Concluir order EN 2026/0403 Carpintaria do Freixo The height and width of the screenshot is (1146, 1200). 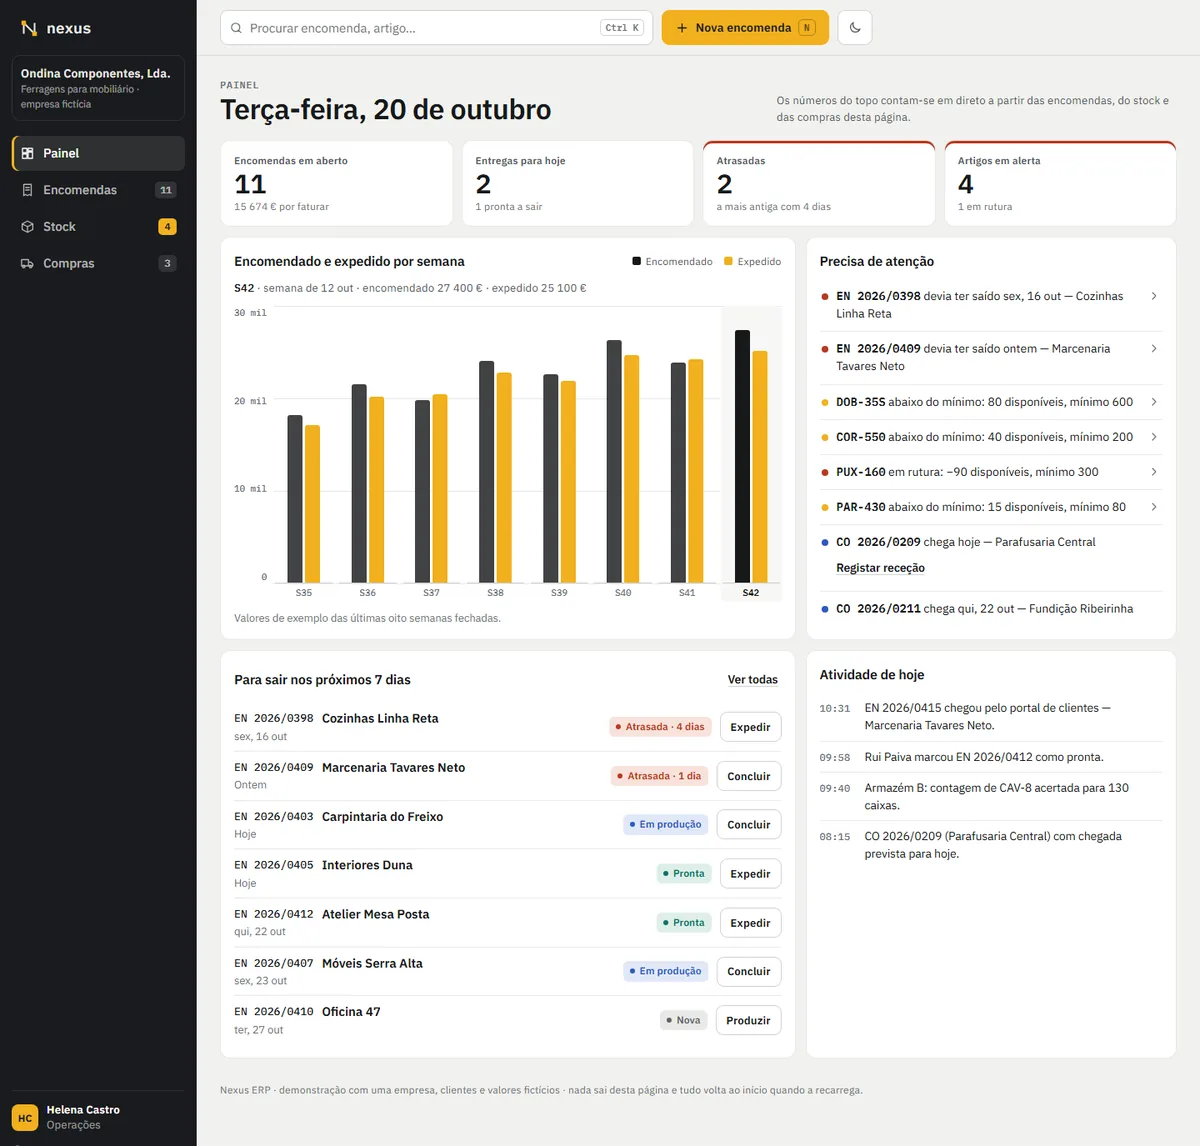[x=749, y=825]
